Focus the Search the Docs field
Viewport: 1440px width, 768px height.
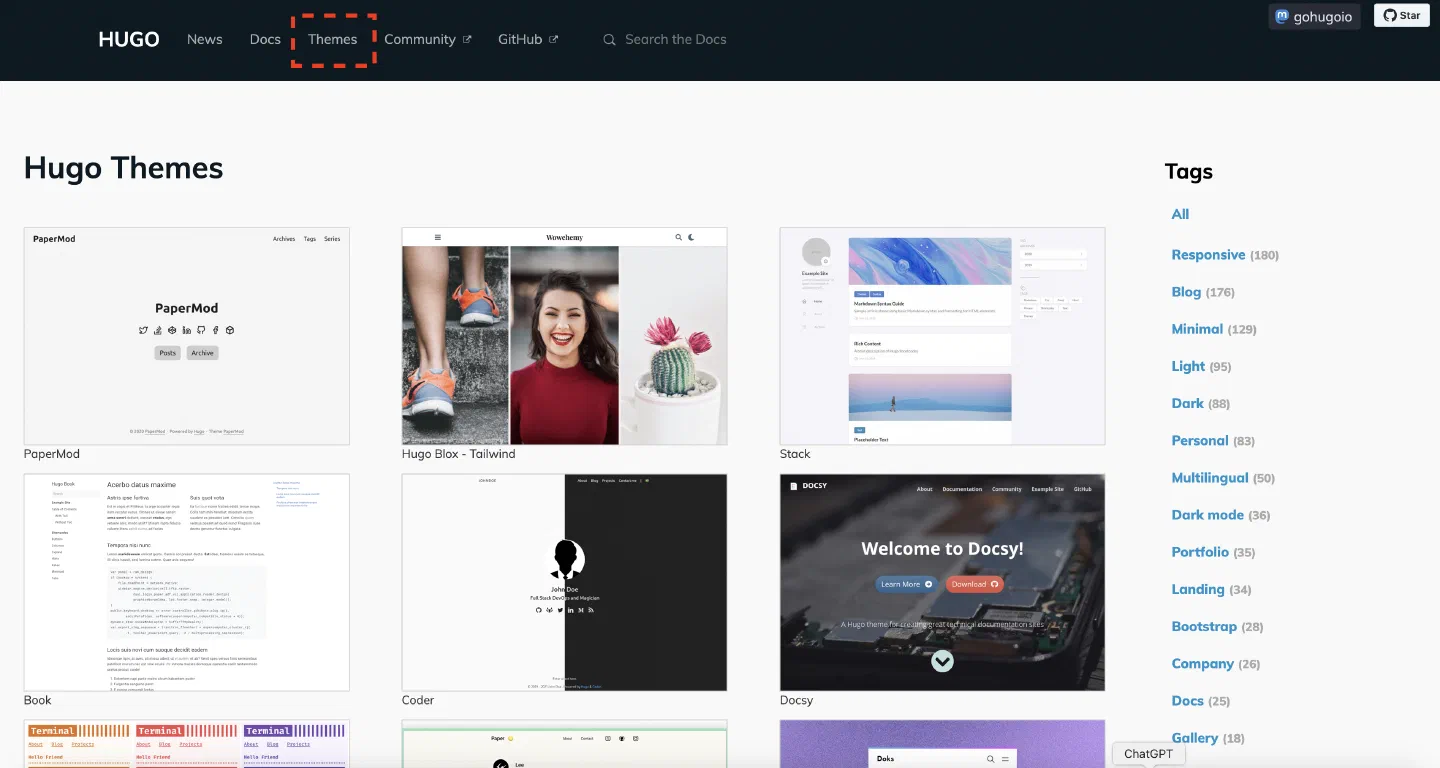(x=676, y=40)
